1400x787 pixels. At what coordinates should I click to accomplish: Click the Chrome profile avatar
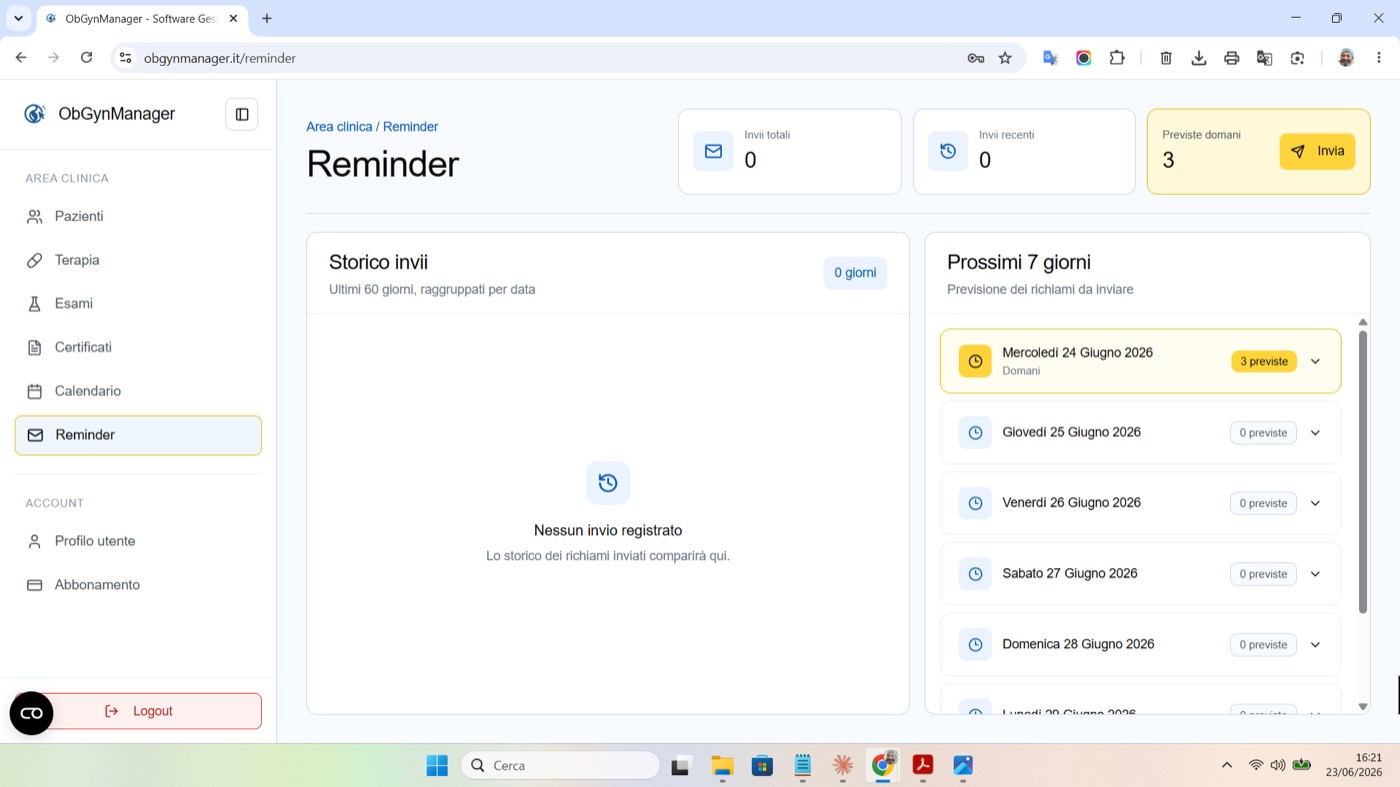[1346, 58]
